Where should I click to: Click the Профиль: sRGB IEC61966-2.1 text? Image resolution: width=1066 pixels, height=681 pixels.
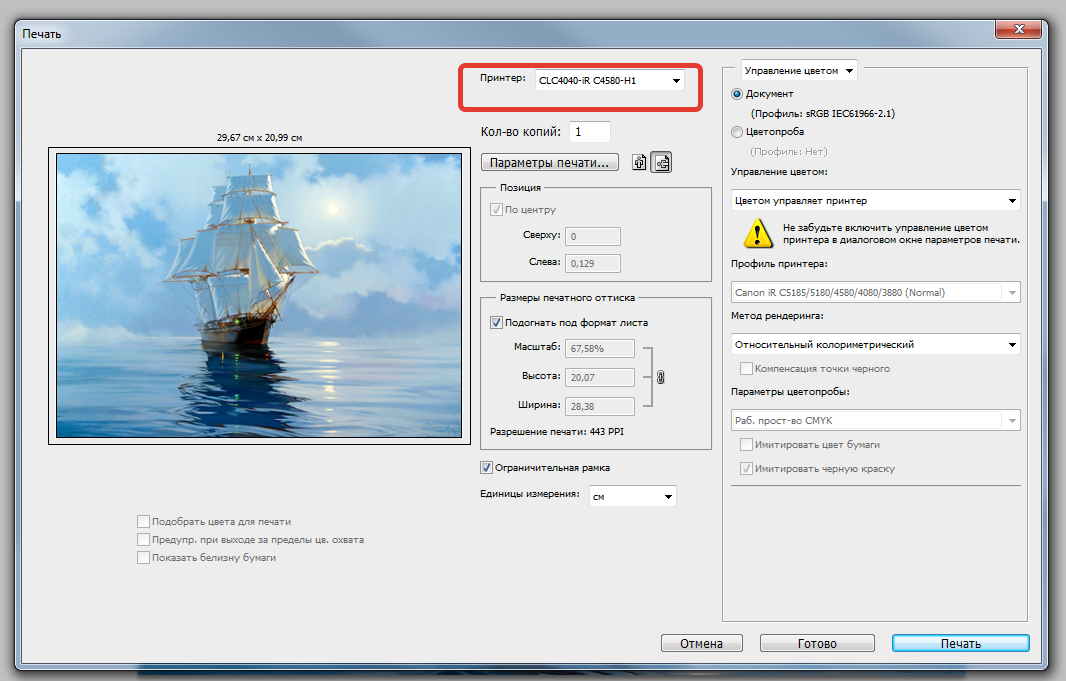coord(823,114)
